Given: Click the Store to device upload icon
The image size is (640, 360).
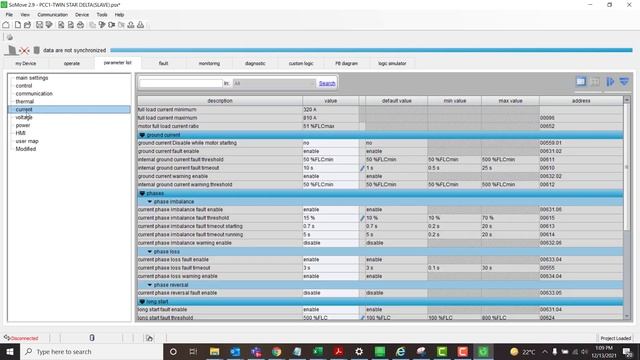Looking at the screenshot, I should coord(131,25).
